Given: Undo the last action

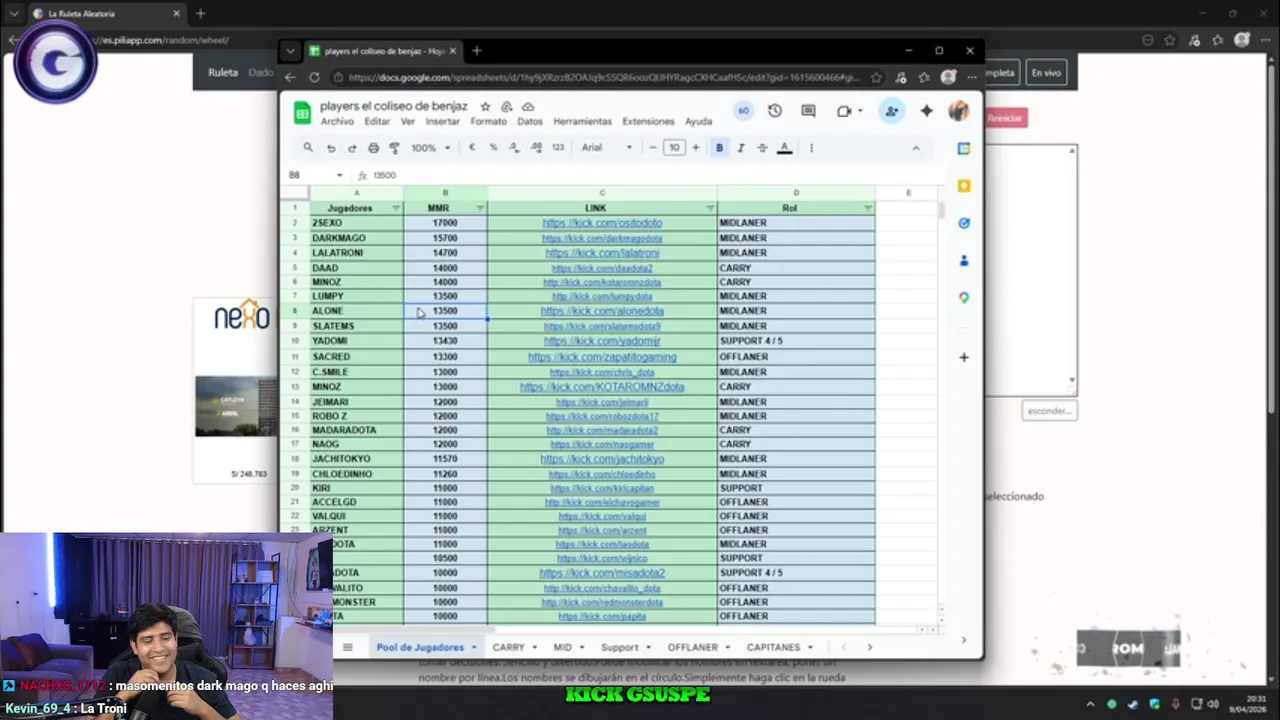Looking at the screenshot, I should [x=331, y=148].
